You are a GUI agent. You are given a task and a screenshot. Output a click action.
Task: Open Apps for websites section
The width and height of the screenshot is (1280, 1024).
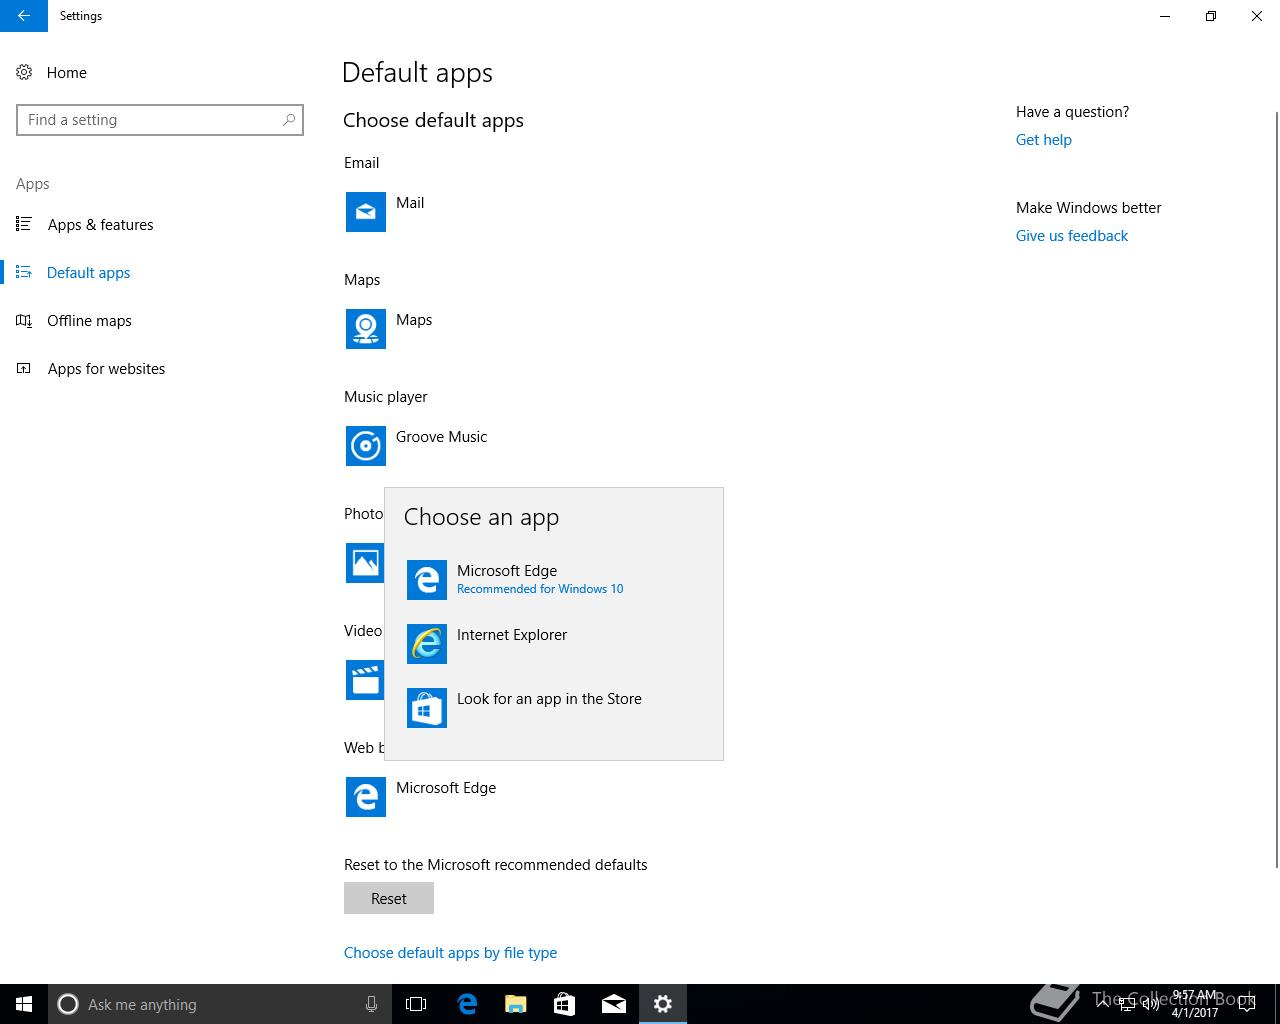(x=106, y=369)
